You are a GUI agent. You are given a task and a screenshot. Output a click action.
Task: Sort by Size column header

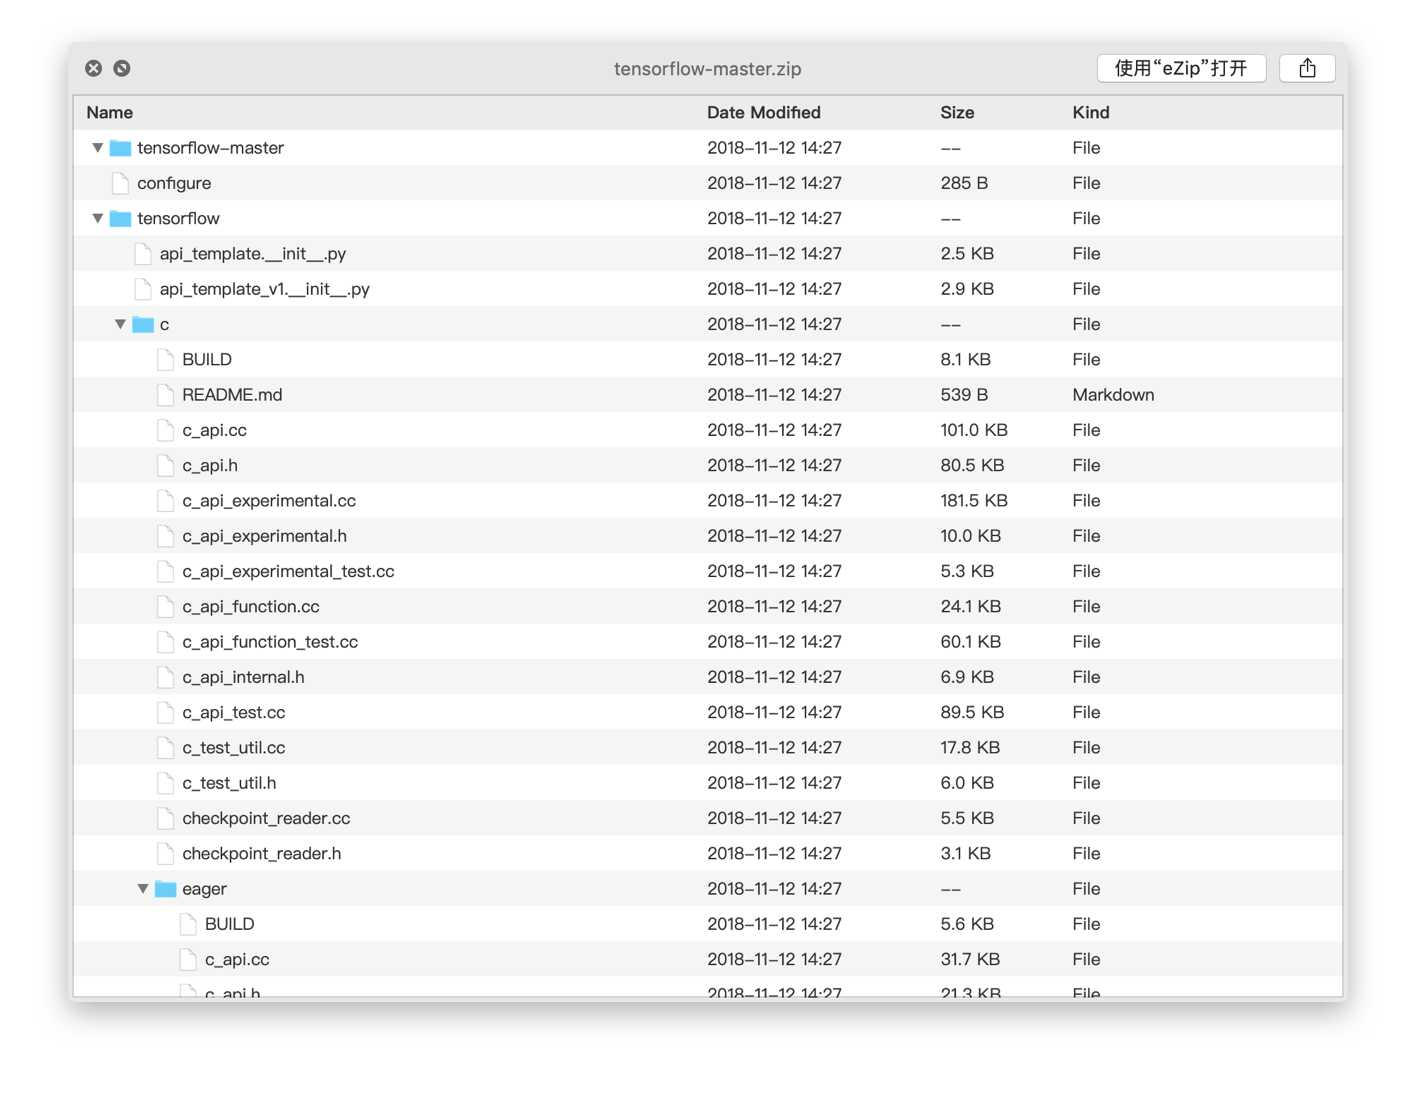[957, 113]
